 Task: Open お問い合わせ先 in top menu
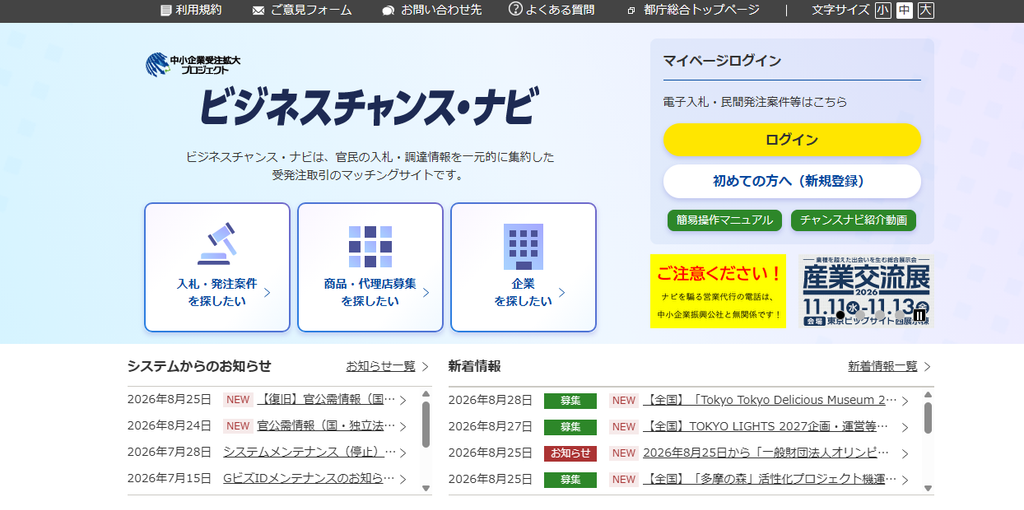point(441,10)
